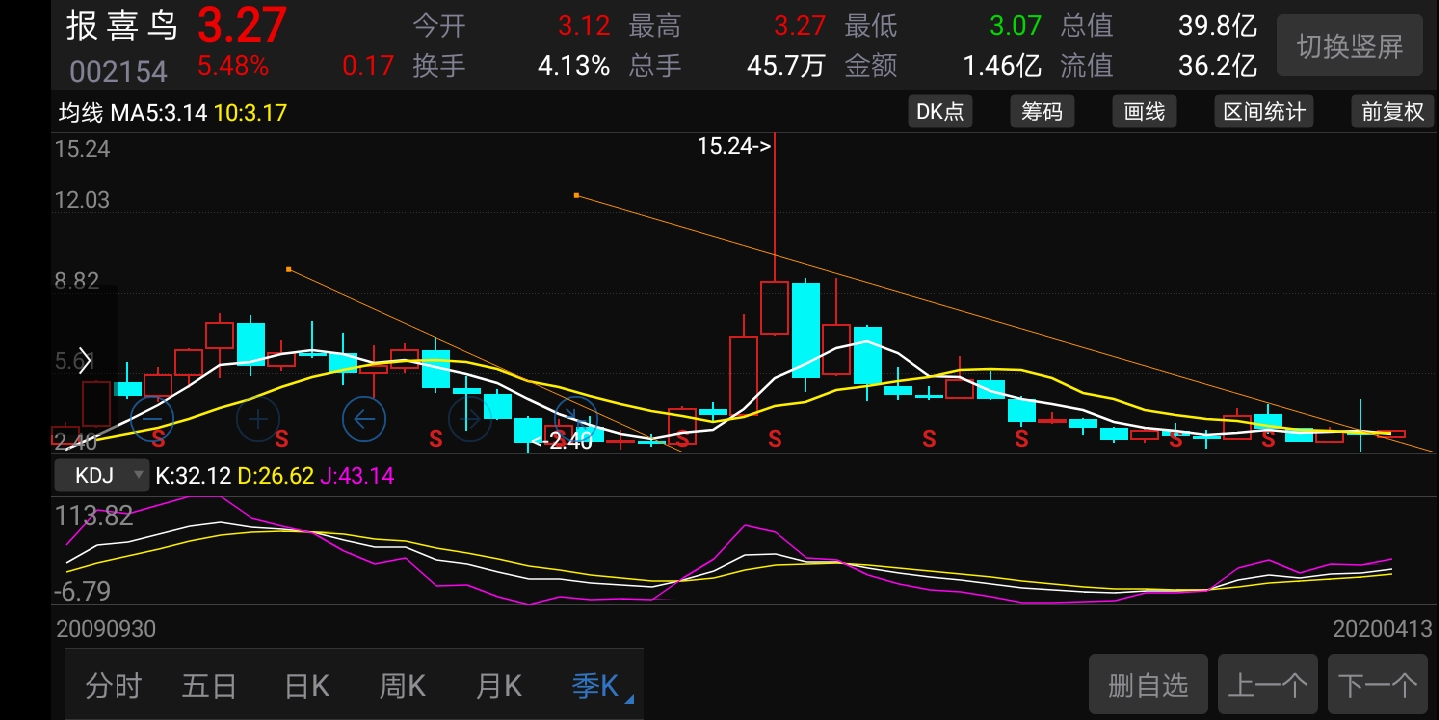Viewport: 1439px width, 720px height.
Task: Switch to portrait with 切换竖屏
Action: [x=1350, y=46]
